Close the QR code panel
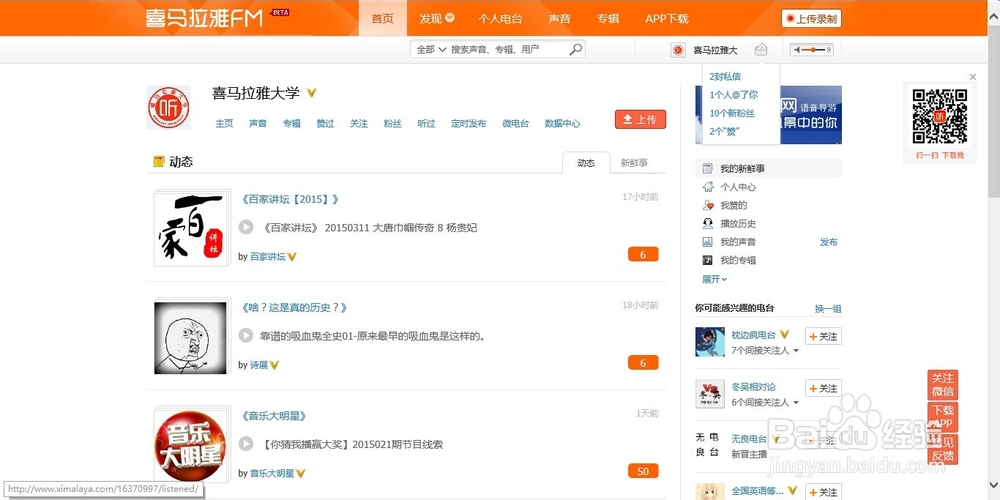This screenshot has height=500, width=1000. click(x=973, y=77)
